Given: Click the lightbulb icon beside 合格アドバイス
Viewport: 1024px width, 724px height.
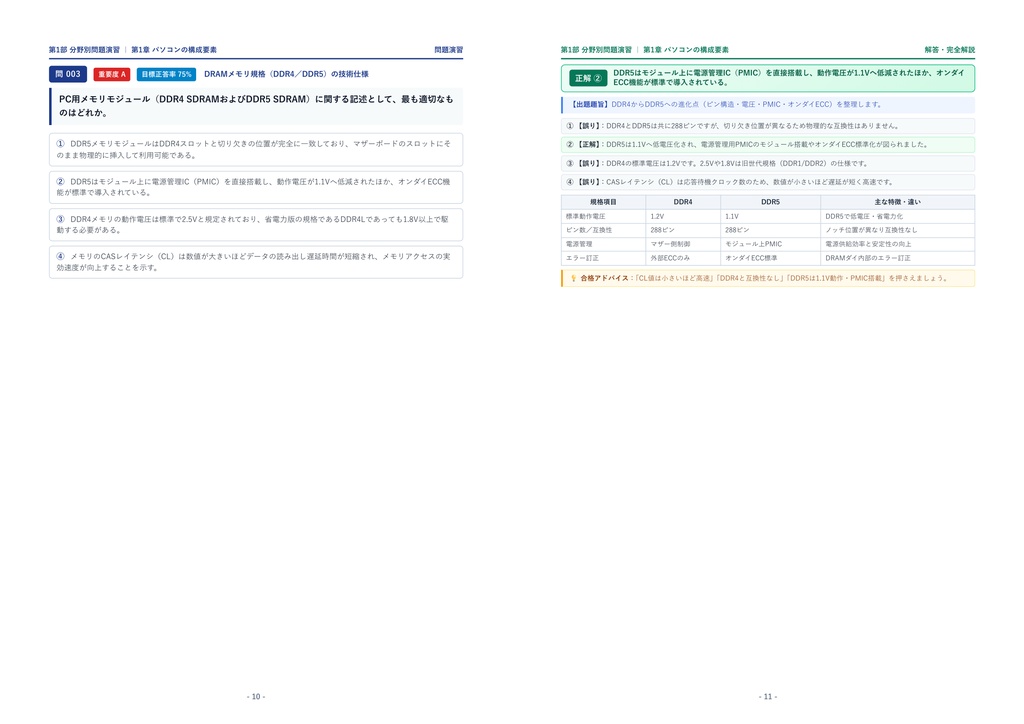Looking at the screenshot, I should (573, 278).
